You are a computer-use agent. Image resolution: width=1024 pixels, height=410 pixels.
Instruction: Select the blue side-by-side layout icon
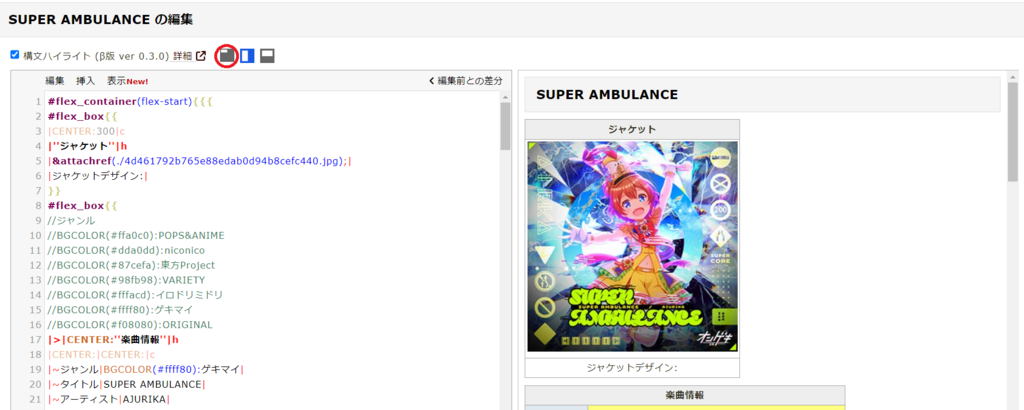point(247,56)
